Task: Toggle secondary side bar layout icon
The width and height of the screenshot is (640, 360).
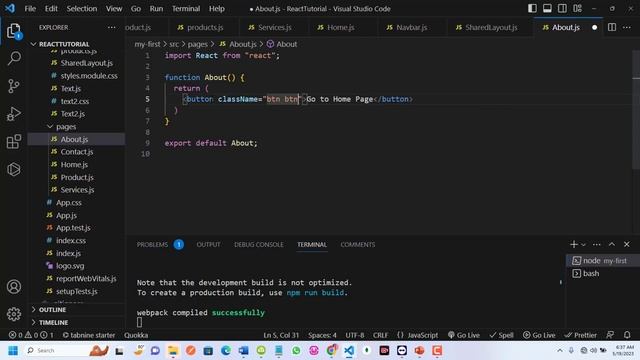Action: tap(562, 9)
